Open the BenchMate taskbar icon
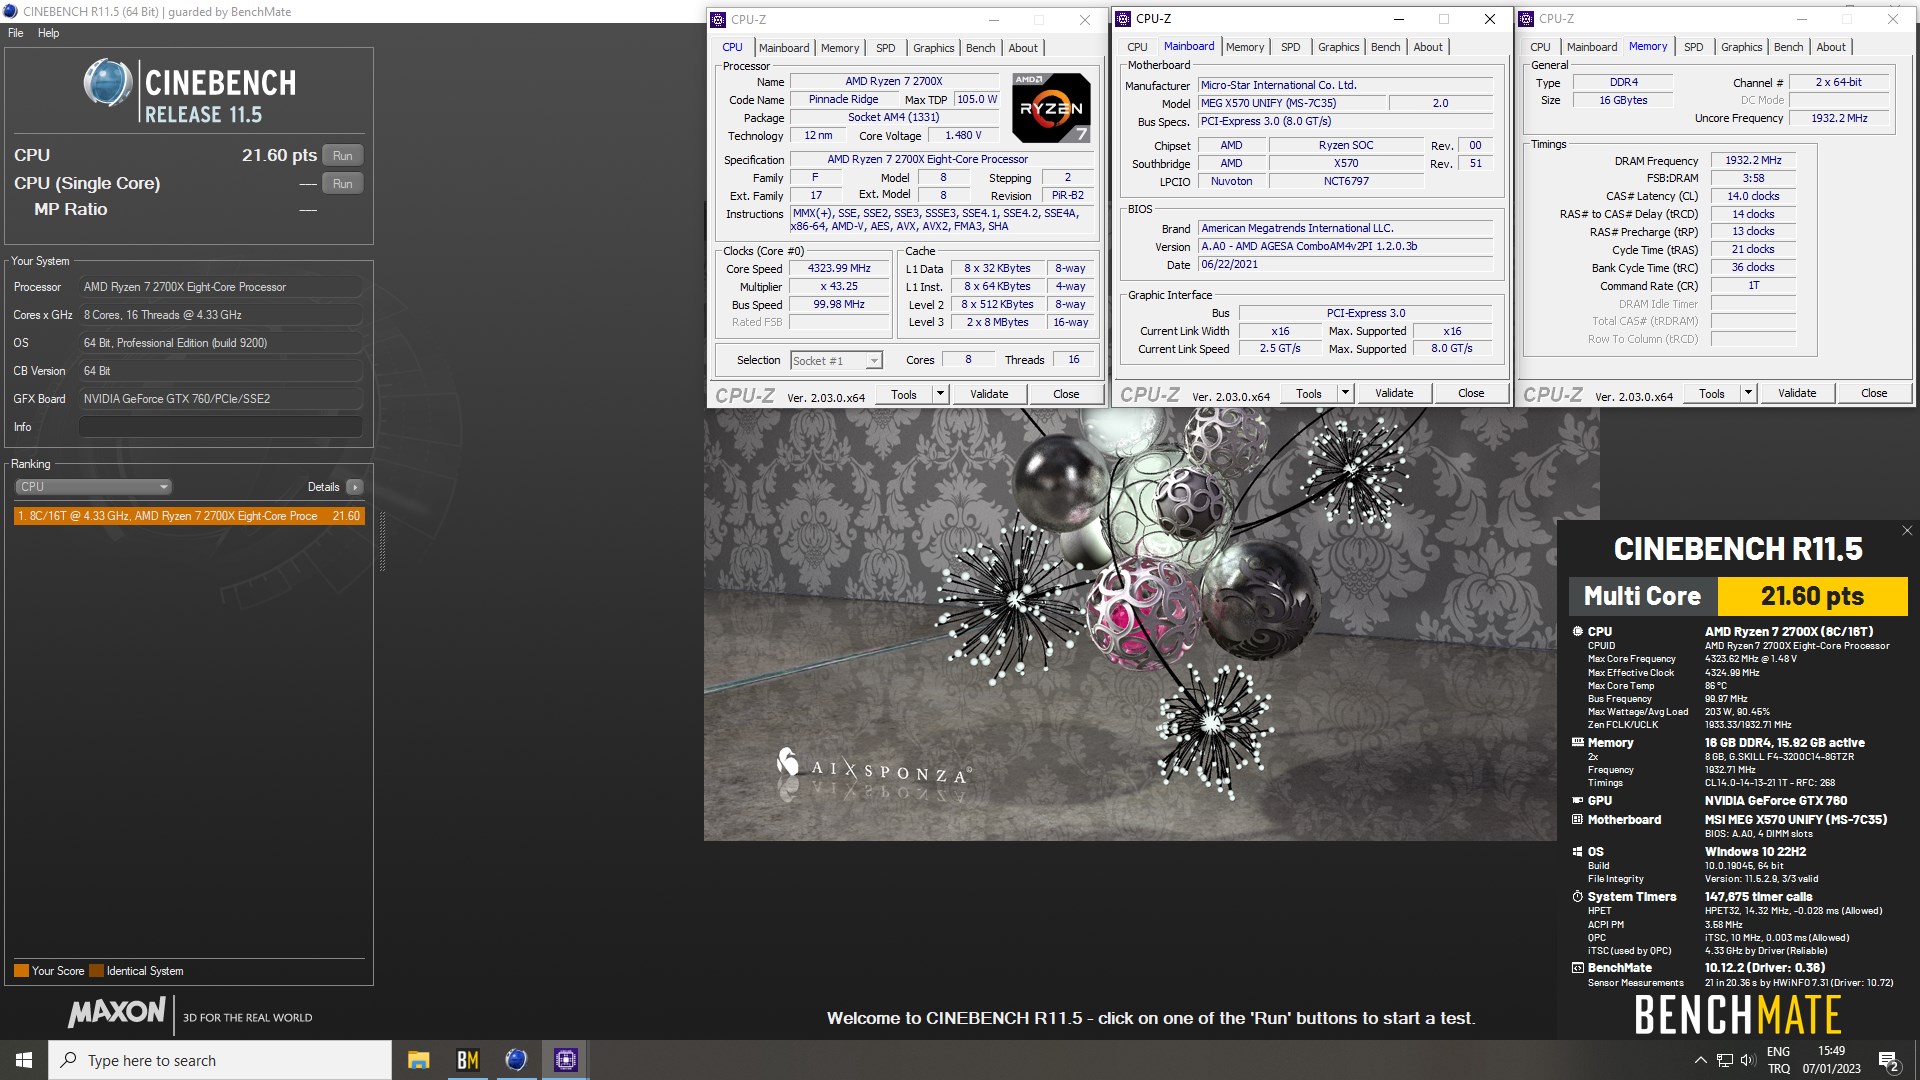The image size is (1920, 1080). (x=467, y=1060)
